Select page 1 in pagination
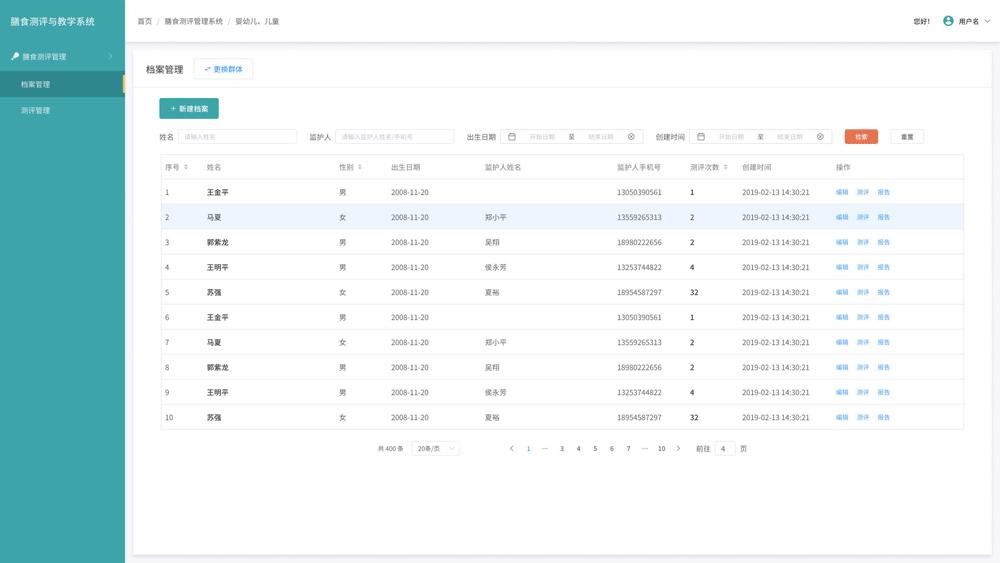Screen dimensions: 1000x563 [x=528, y=448]
